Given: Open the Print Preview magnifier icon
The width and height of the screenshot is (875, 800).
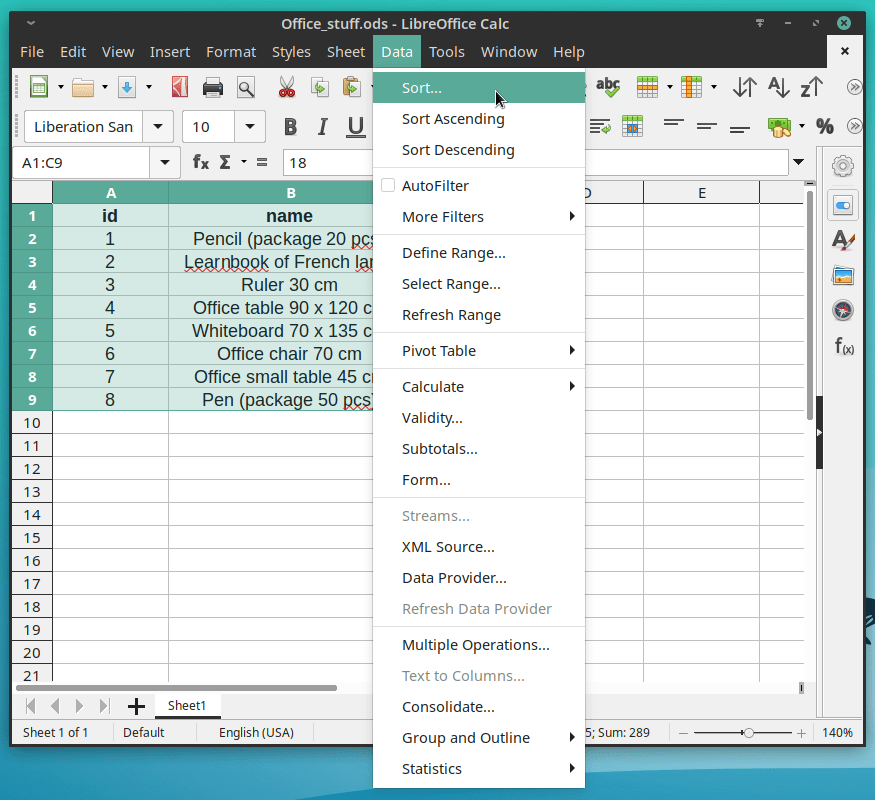Looking at the screenshot, I should (246, 87).
